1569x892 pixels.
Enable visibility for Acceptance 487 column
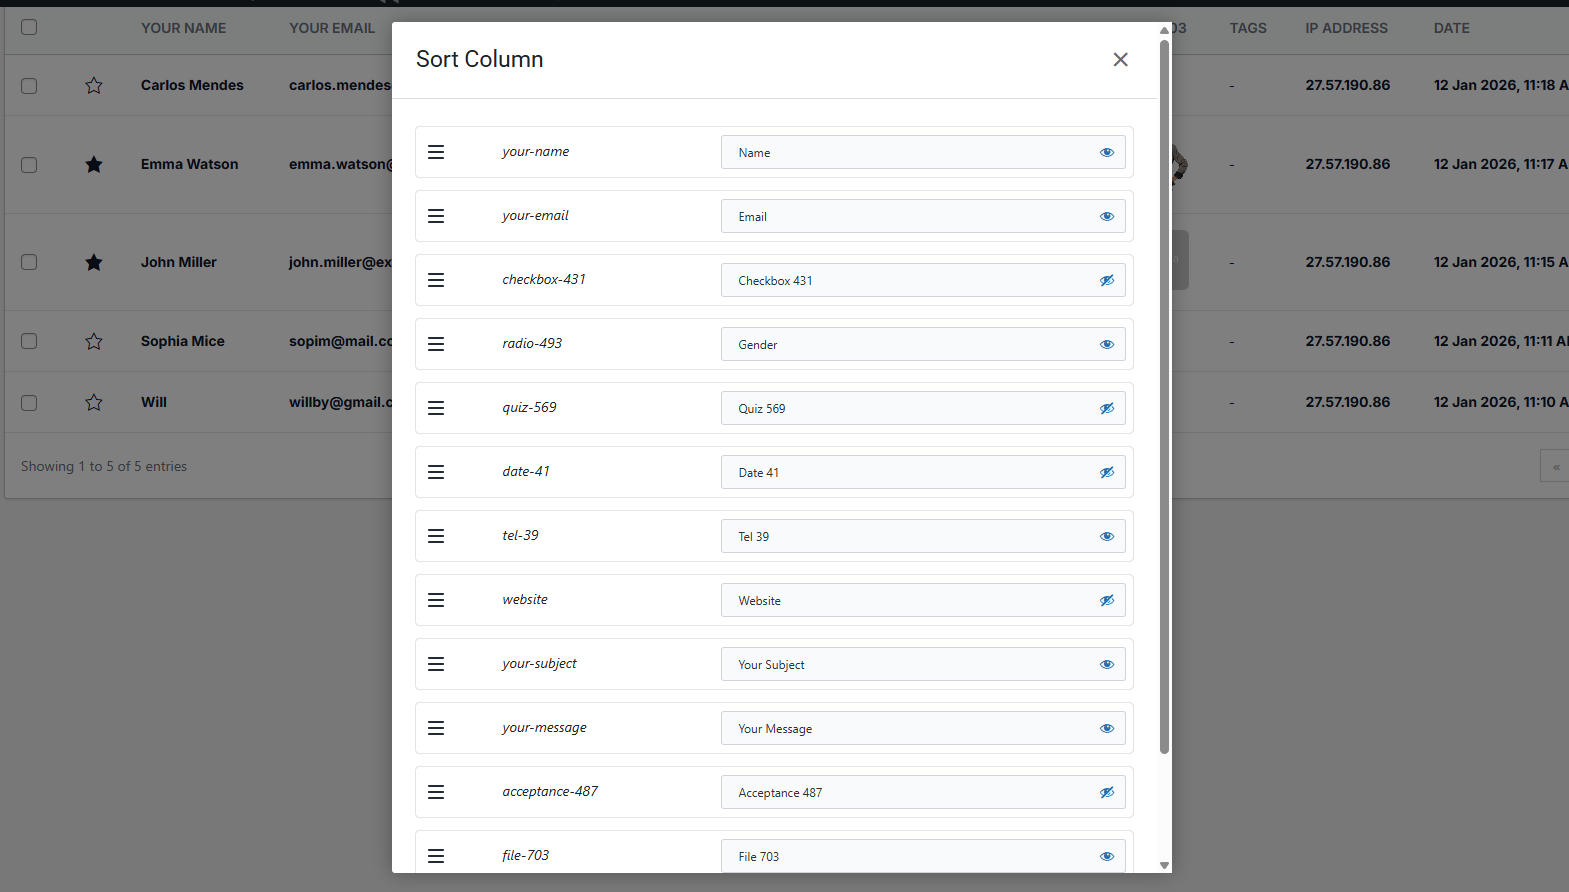point(1106,793)
